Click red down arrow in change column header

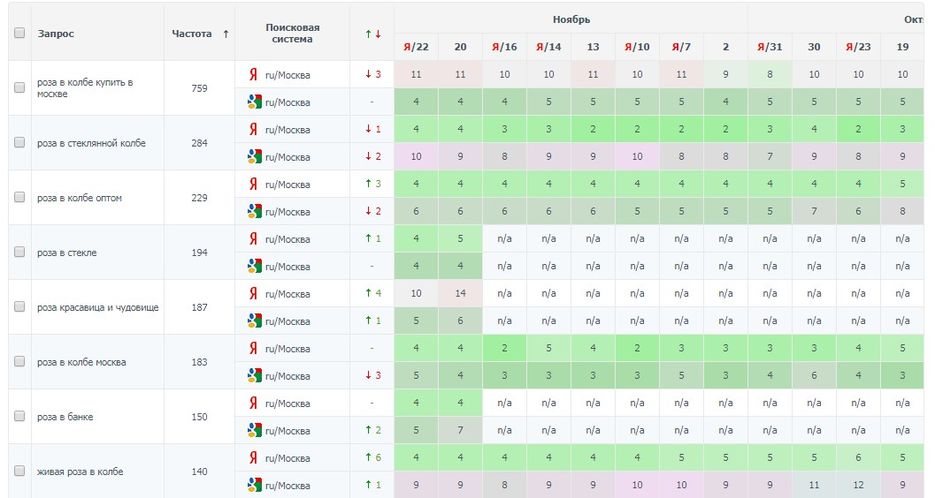[x=377, y=34]
